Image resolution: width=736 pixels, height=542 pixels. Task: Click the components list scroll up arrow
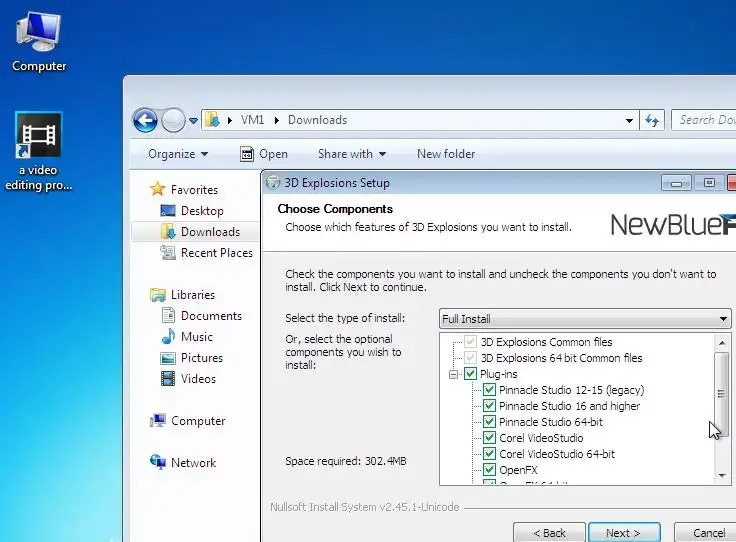tap(722, 343)
